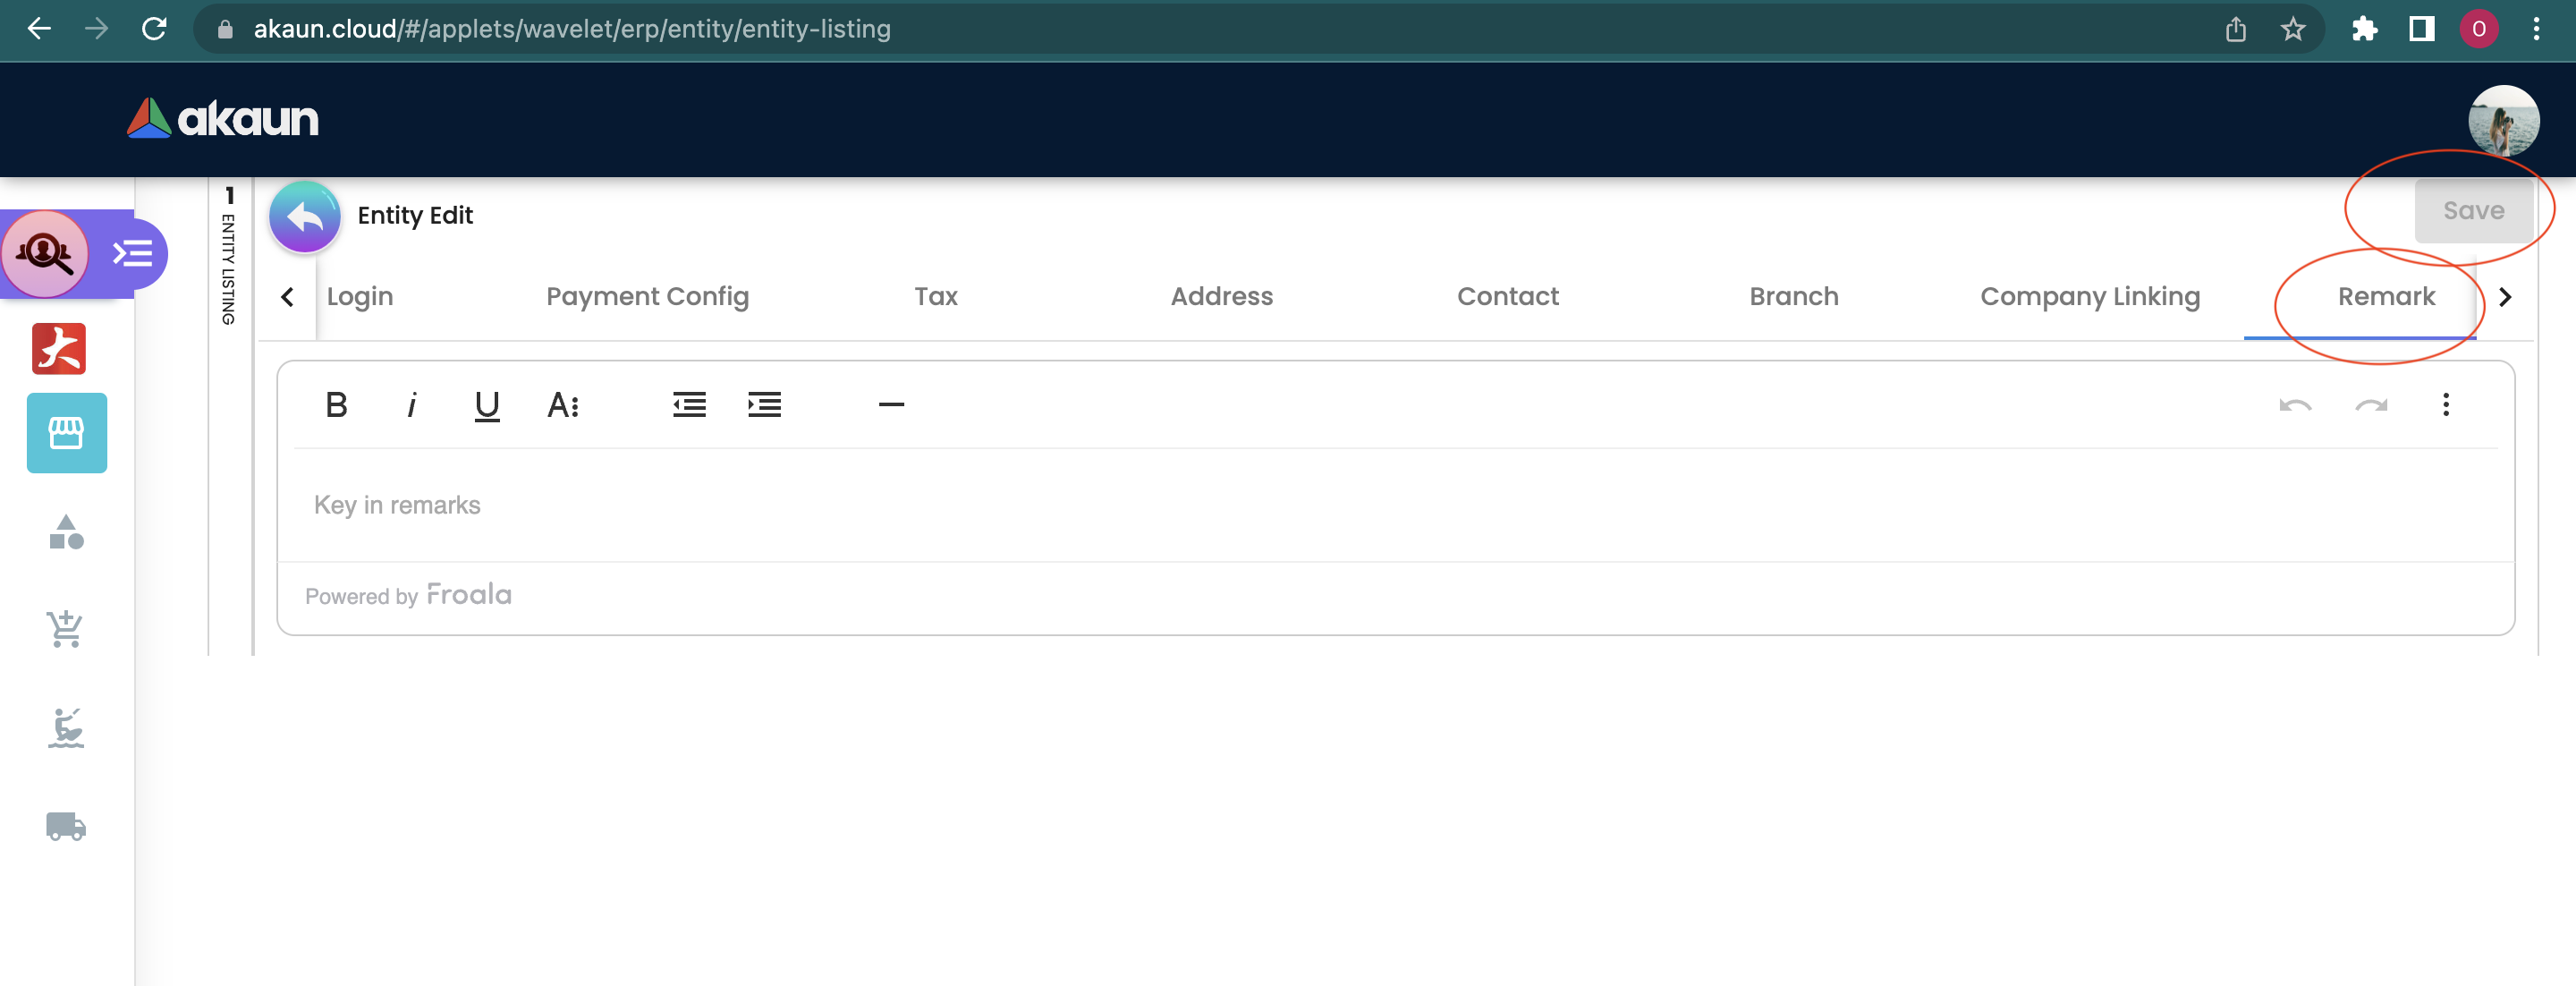
Task: Toggle bold formatting in remark editor
Action: click(x=336, y=405)
